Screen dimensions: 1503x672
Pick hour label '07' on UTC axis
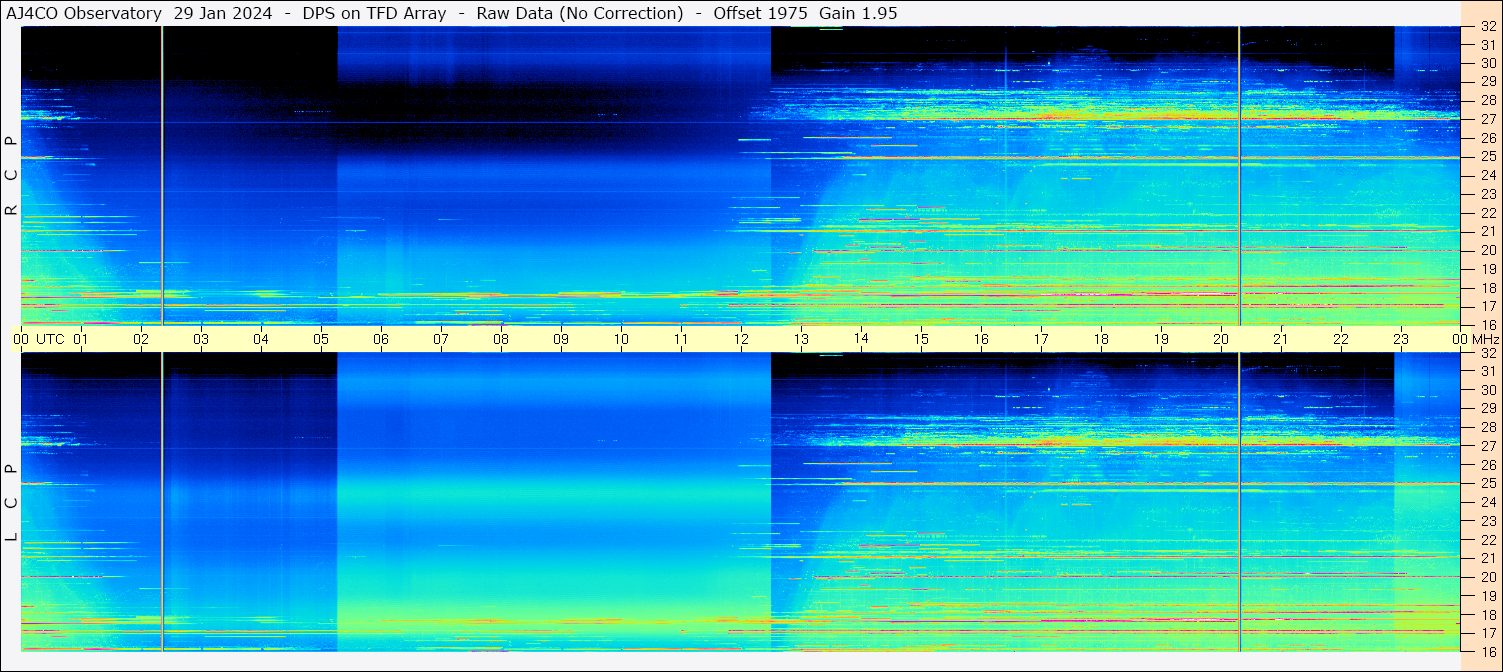pyautogui.click(x=441, y=339)
